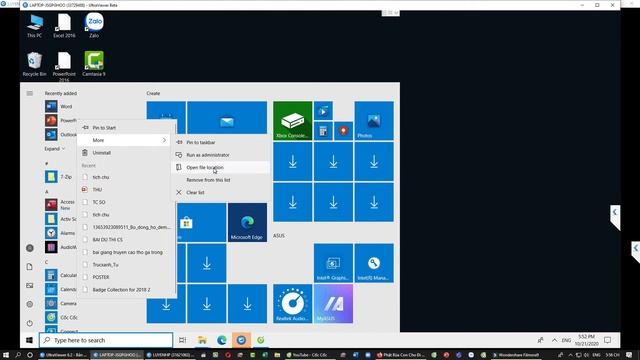Choose Open file location
The height and width of the screenshot is (360, 640).
click(220, 167)
